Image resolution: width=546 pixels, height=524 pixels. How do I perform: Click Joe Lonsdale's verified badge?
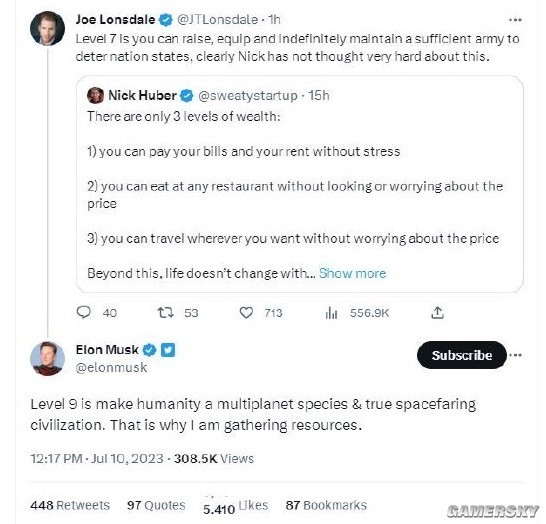166,19
